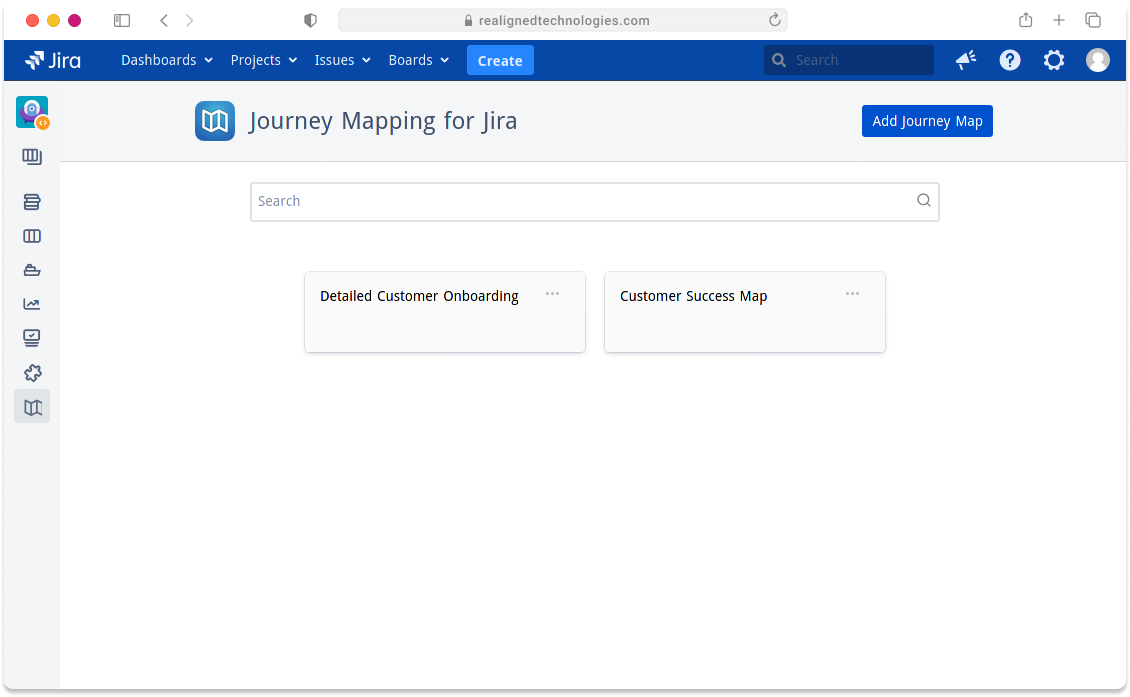Toggle the Safari sidebar button
Viewport: 1130px width, 697px height.
click(122, 21)
